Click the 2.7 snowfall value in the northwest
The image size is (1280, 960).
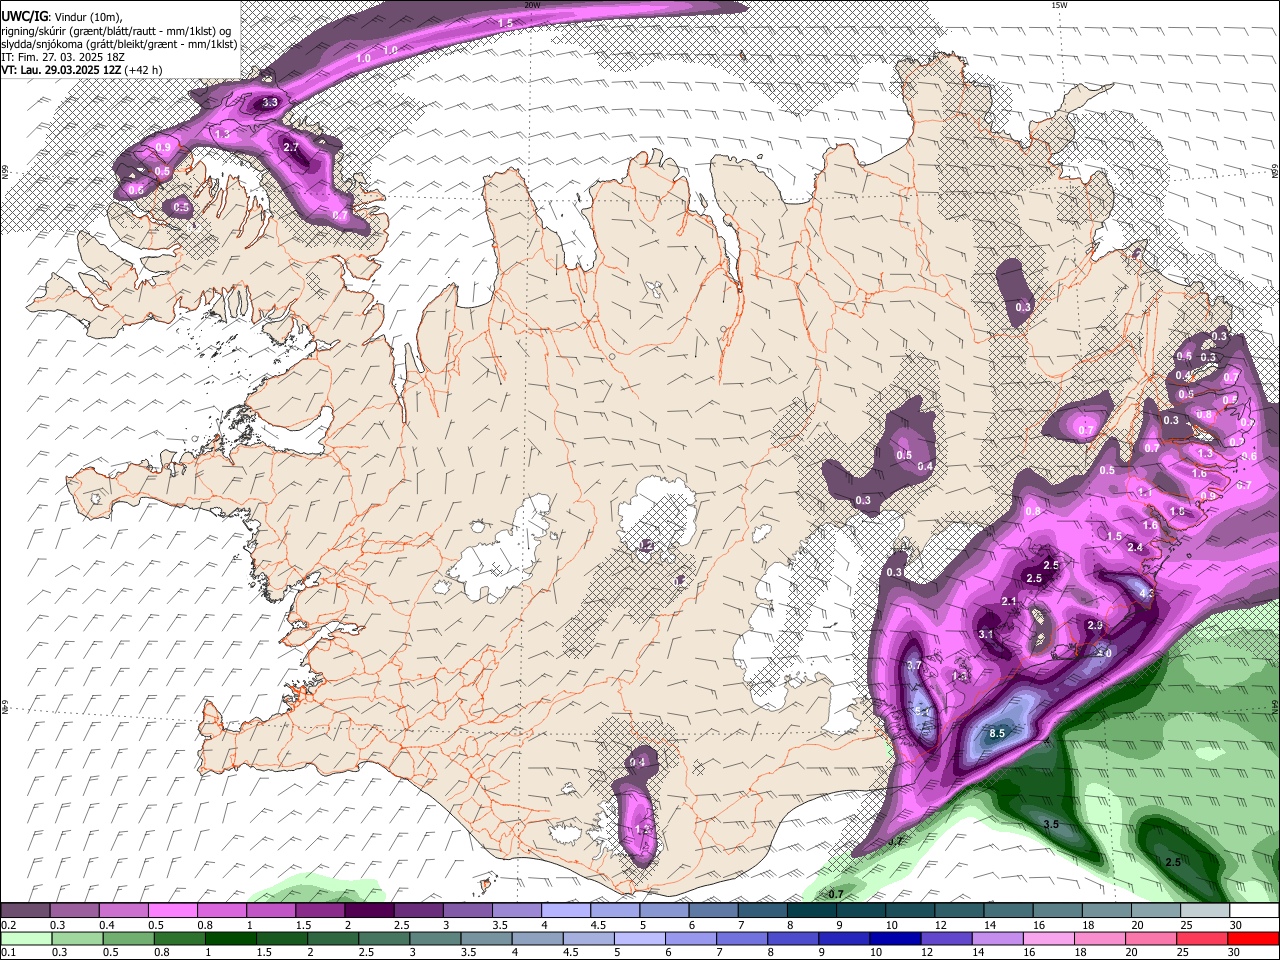291,147
